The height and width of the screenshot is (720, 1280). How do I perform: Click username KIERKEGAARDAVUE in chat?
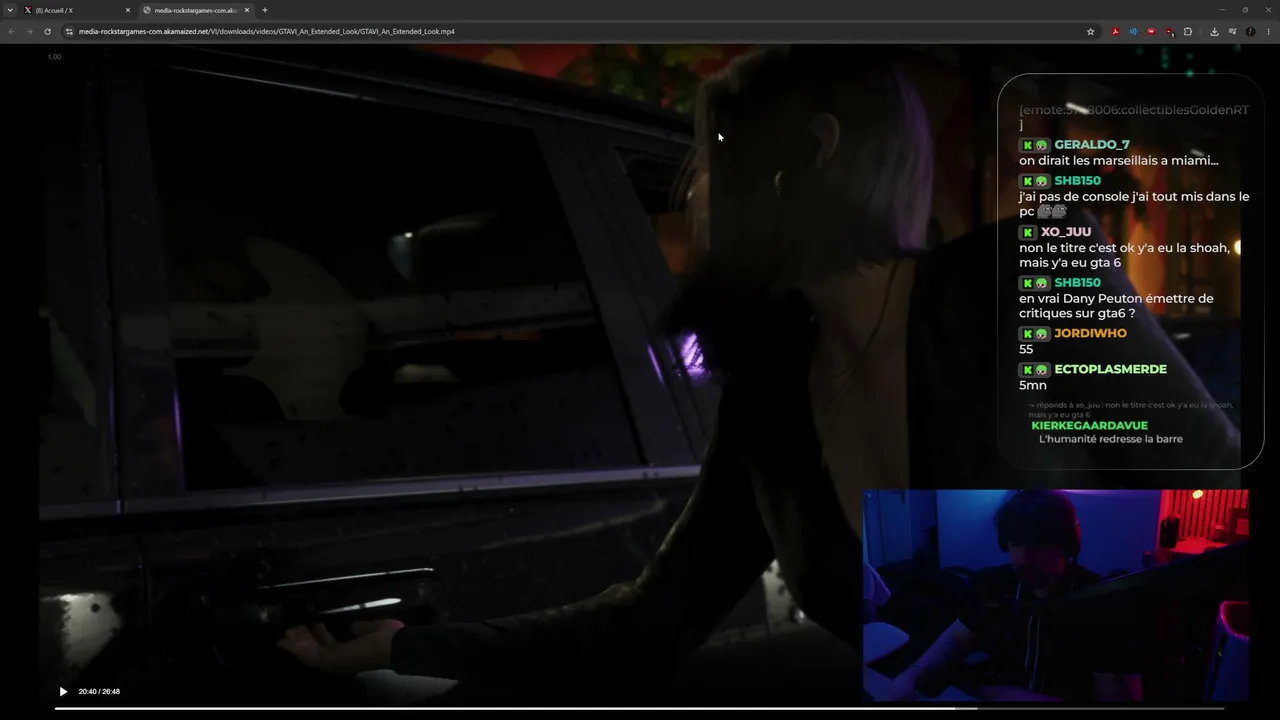(x=1089, y=426)
